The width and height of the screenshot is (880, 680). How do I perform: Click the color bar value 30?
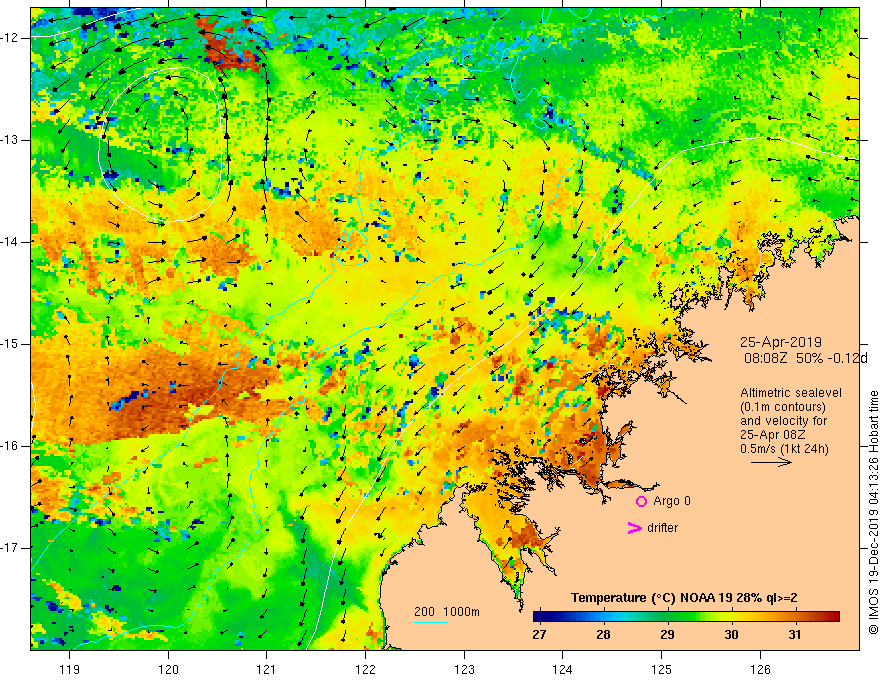[731, 635]
